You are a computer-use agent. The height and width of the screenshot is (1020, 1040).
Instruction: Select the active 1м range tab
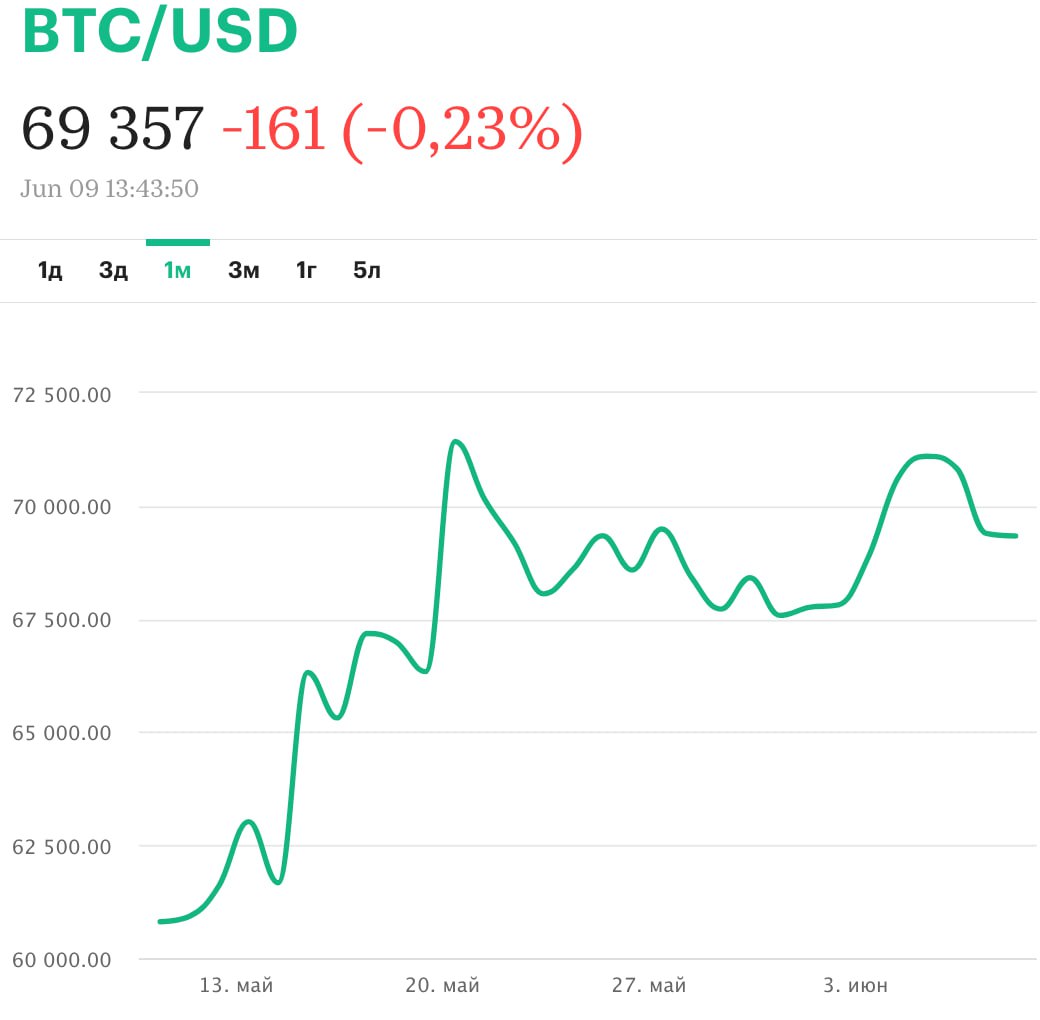point(177,270)
